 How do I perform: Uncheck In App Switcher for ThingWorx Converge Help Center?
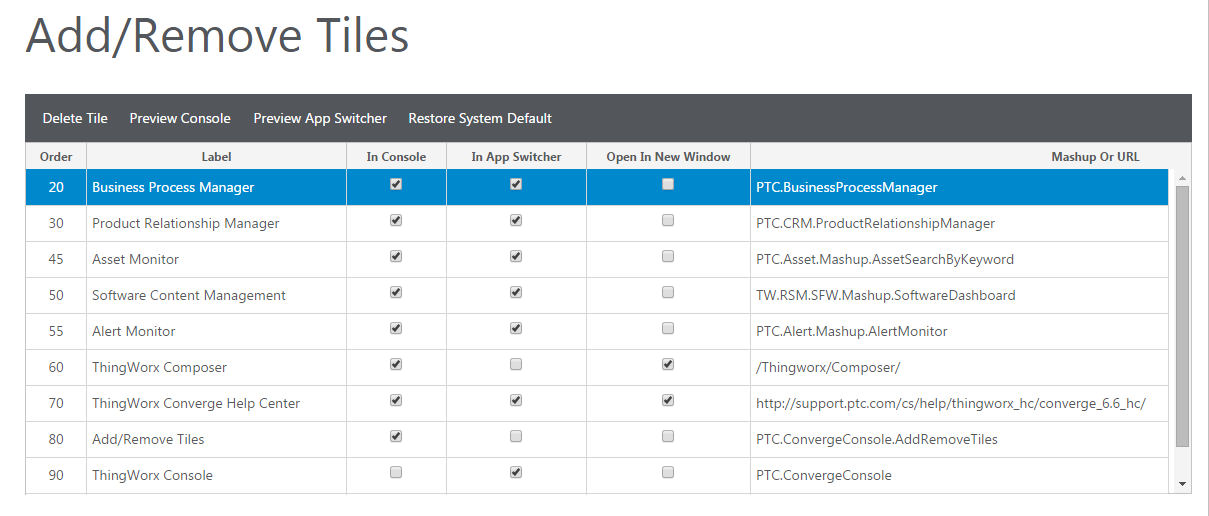(x=516, y=400)
